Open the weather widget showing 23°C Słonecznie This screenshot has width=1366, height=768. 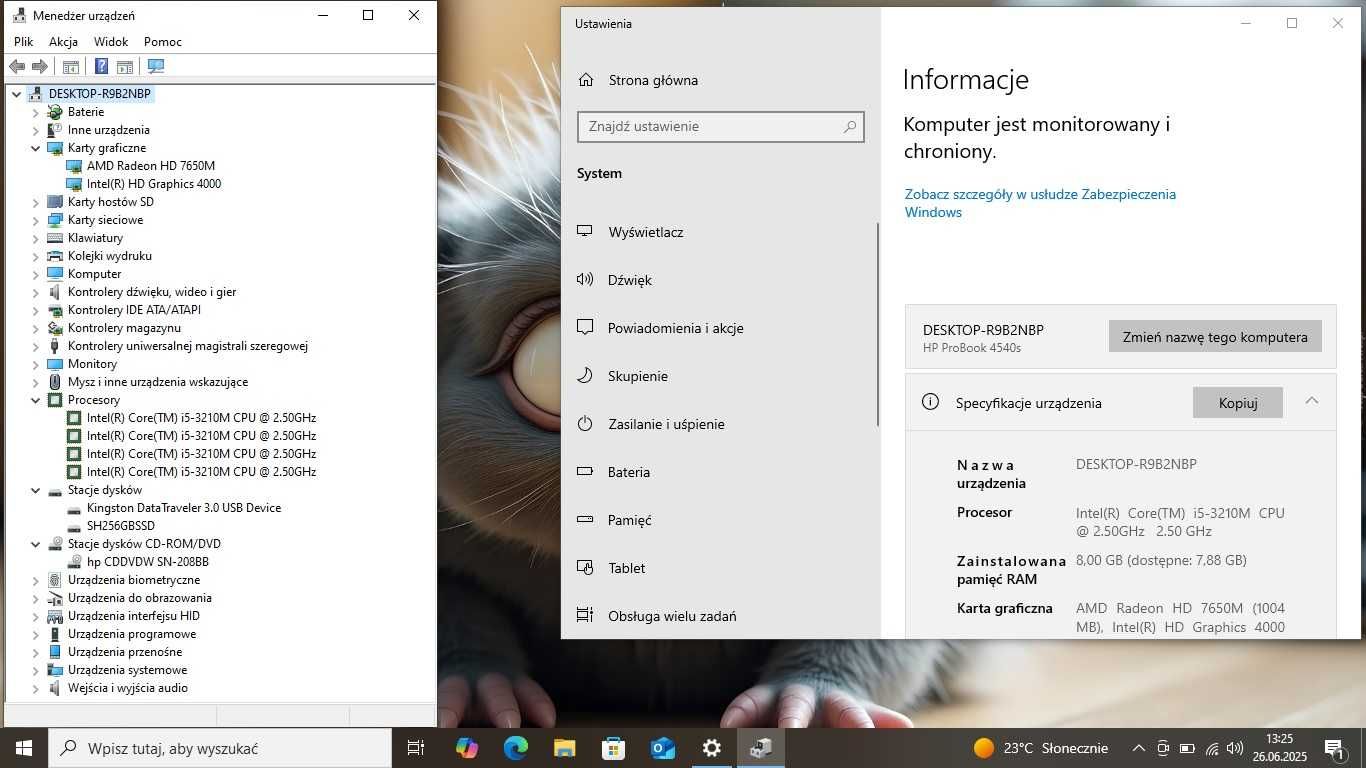(1041, 748)
